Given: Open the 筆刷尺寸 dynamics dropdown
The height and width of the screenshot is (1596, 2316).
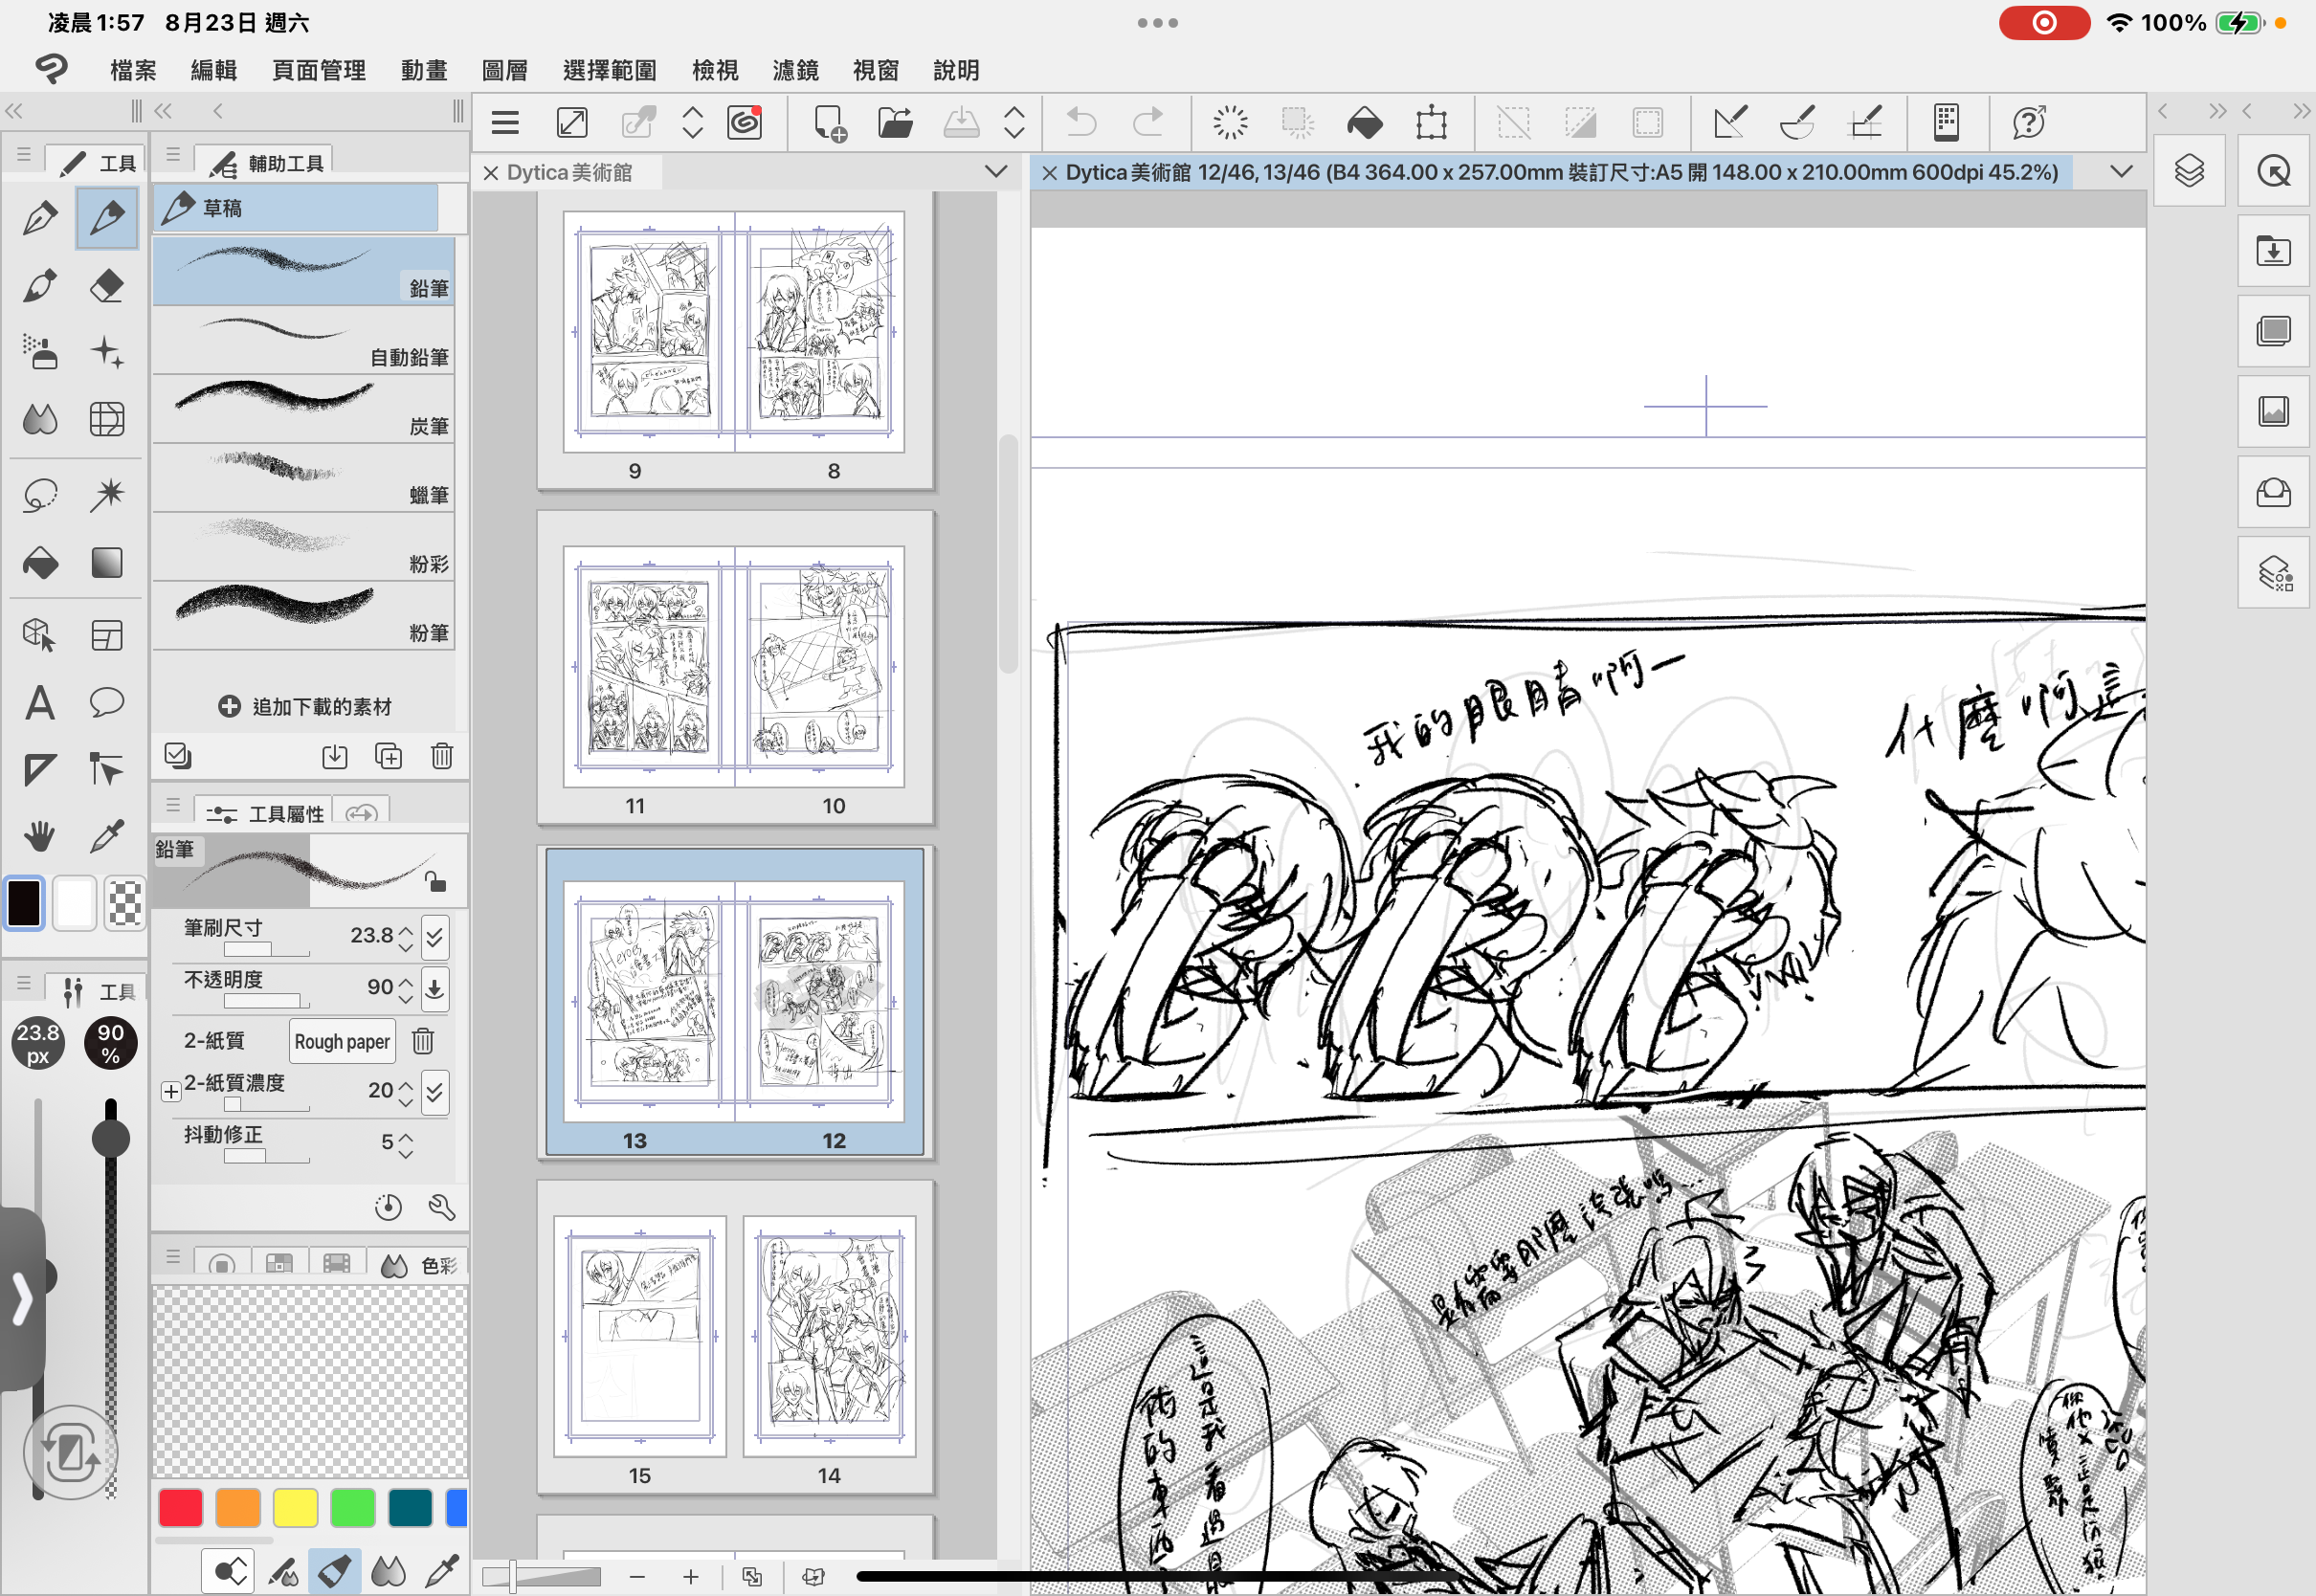Looking at the screenshot, I should click(x=435, y=937).
